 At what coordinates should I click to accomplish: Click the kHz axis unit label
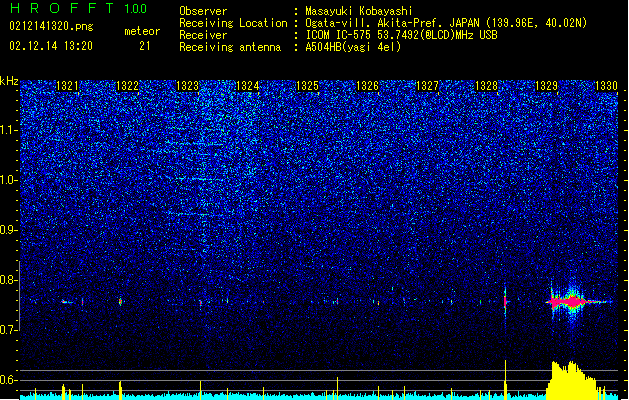coord(9,81)
